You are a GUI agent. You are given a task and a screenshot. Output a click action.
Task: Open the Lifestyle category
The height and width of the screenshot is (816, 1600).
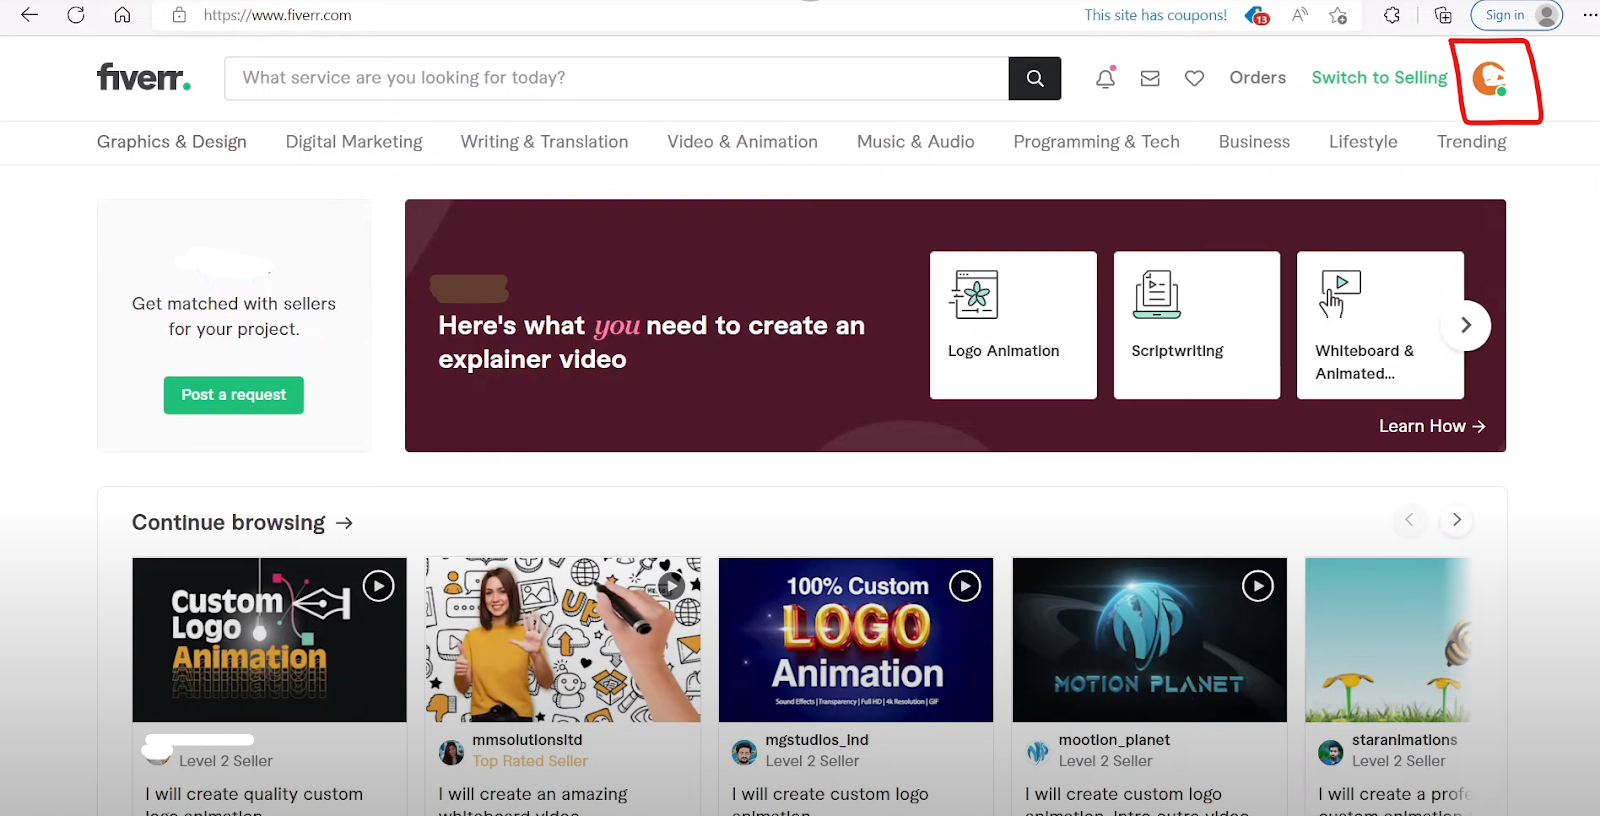(1363, 142)
